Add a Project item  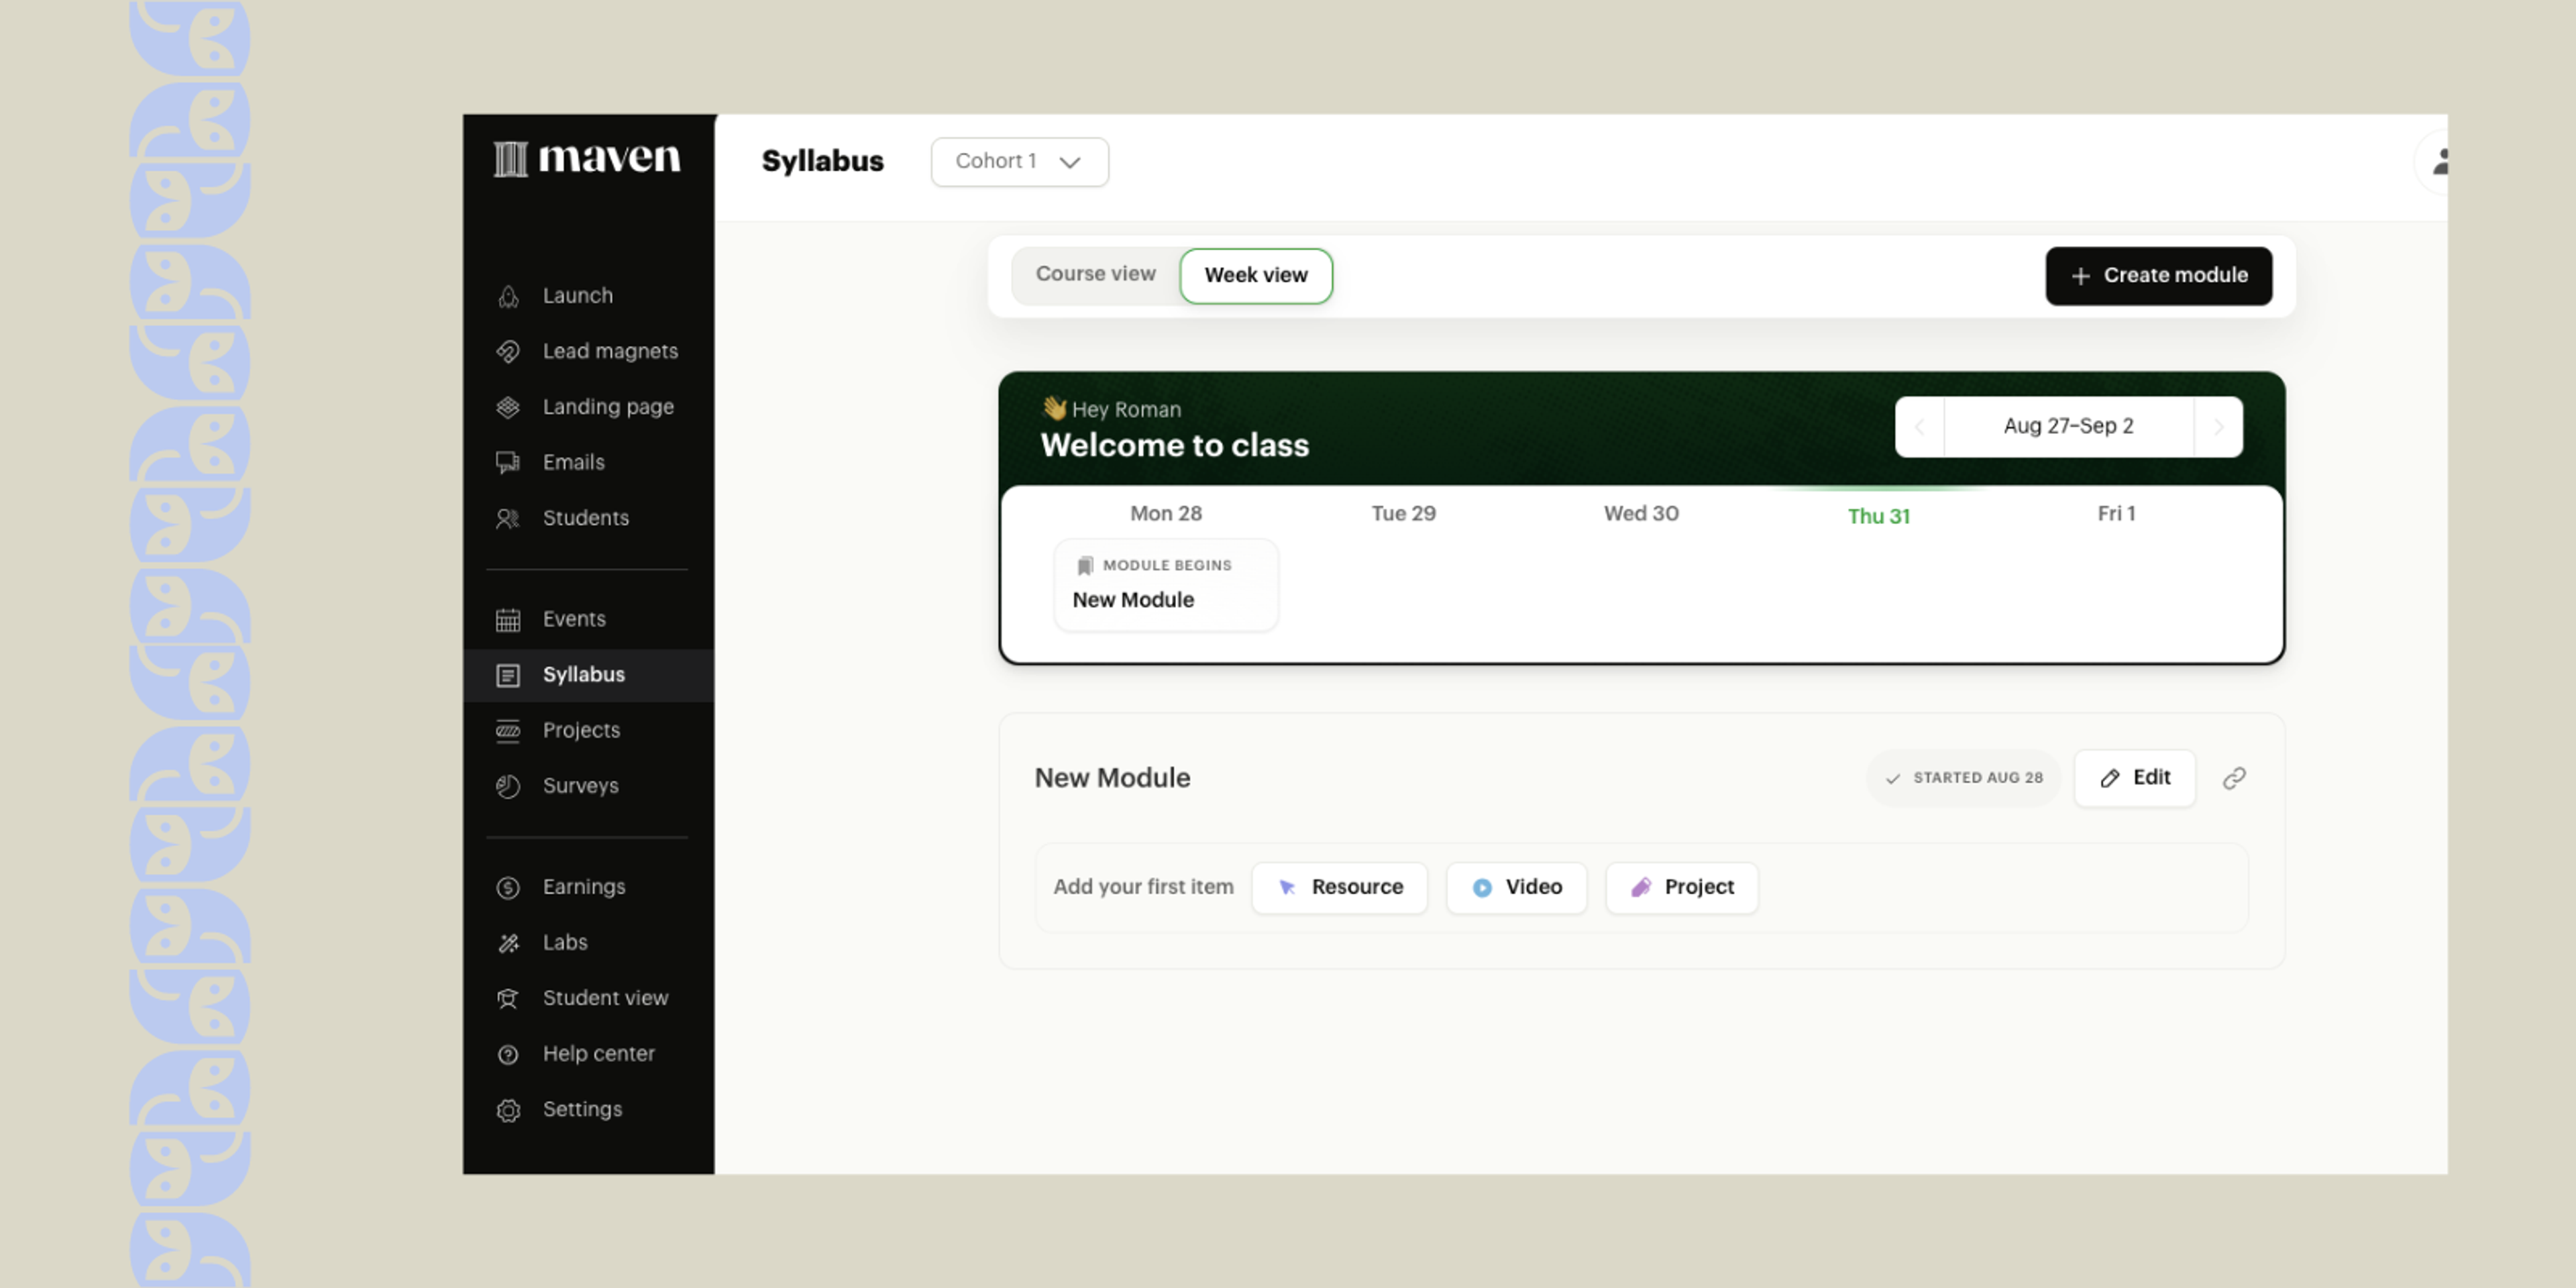tap(1681, 888)
